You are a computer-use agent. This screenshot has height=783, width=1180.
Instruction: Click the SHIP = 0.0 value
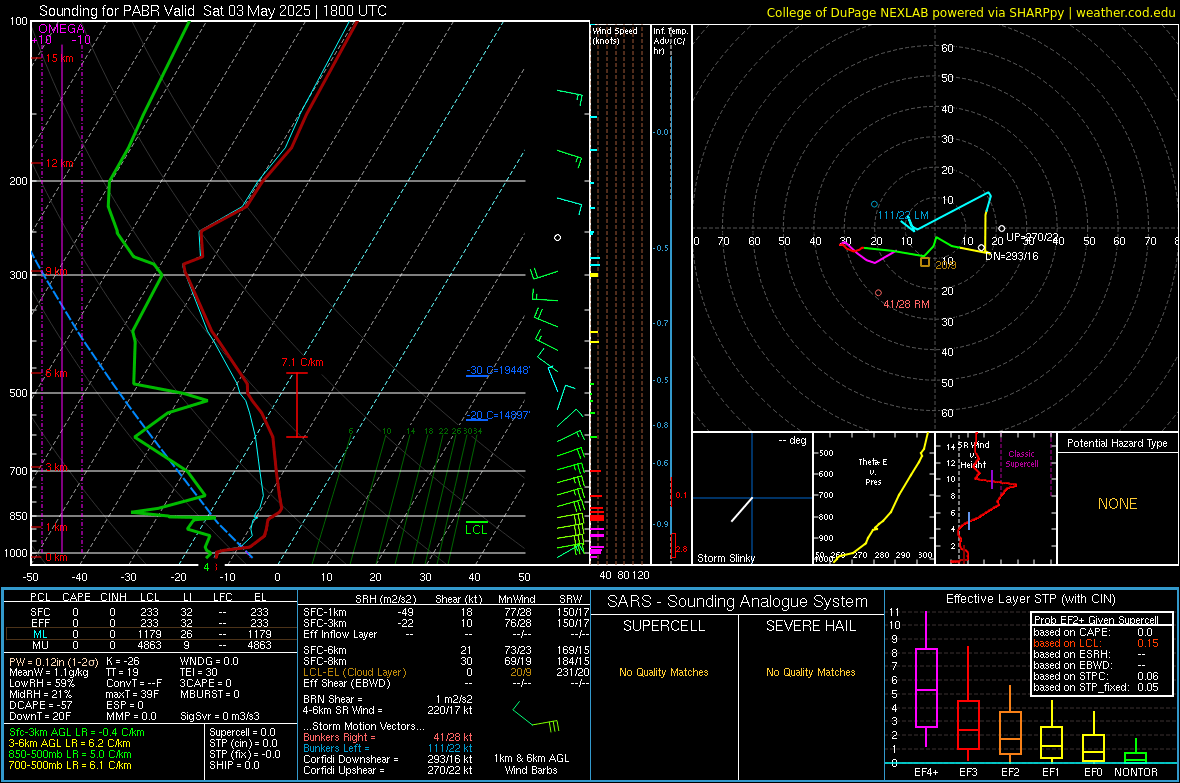[234, 765]
